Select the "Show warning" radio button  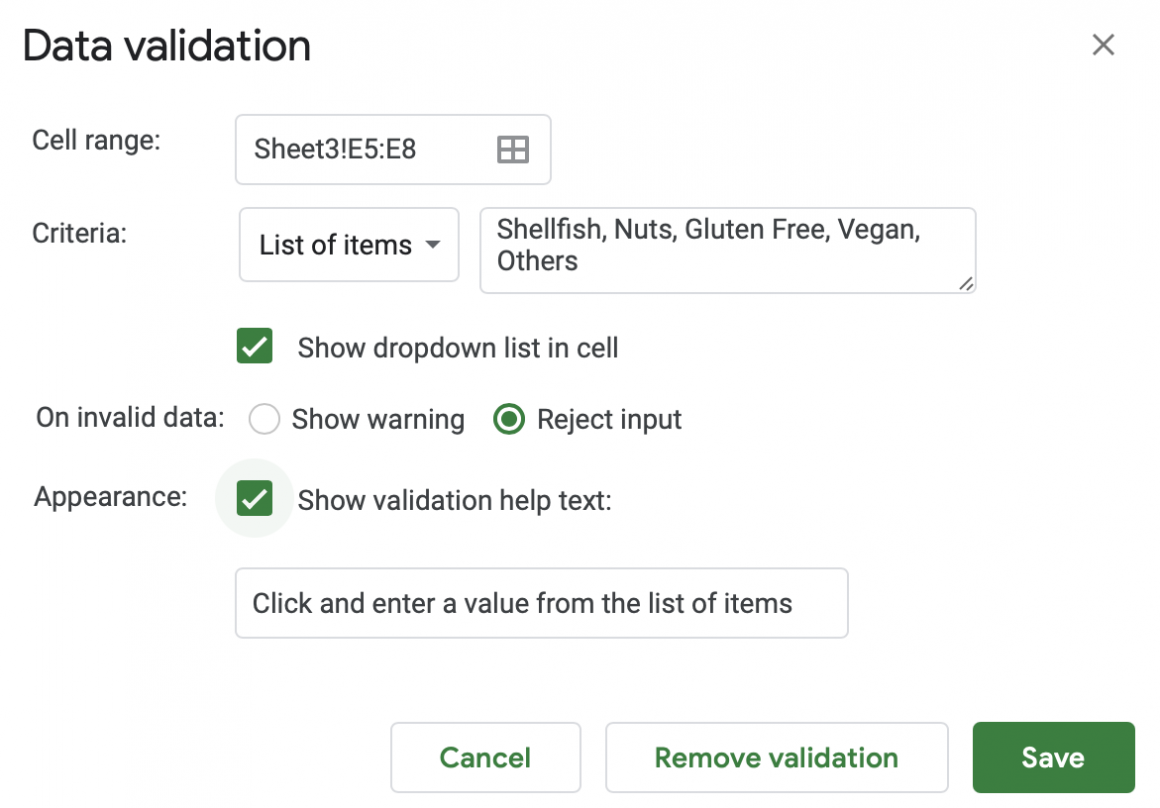pos(264,419)
